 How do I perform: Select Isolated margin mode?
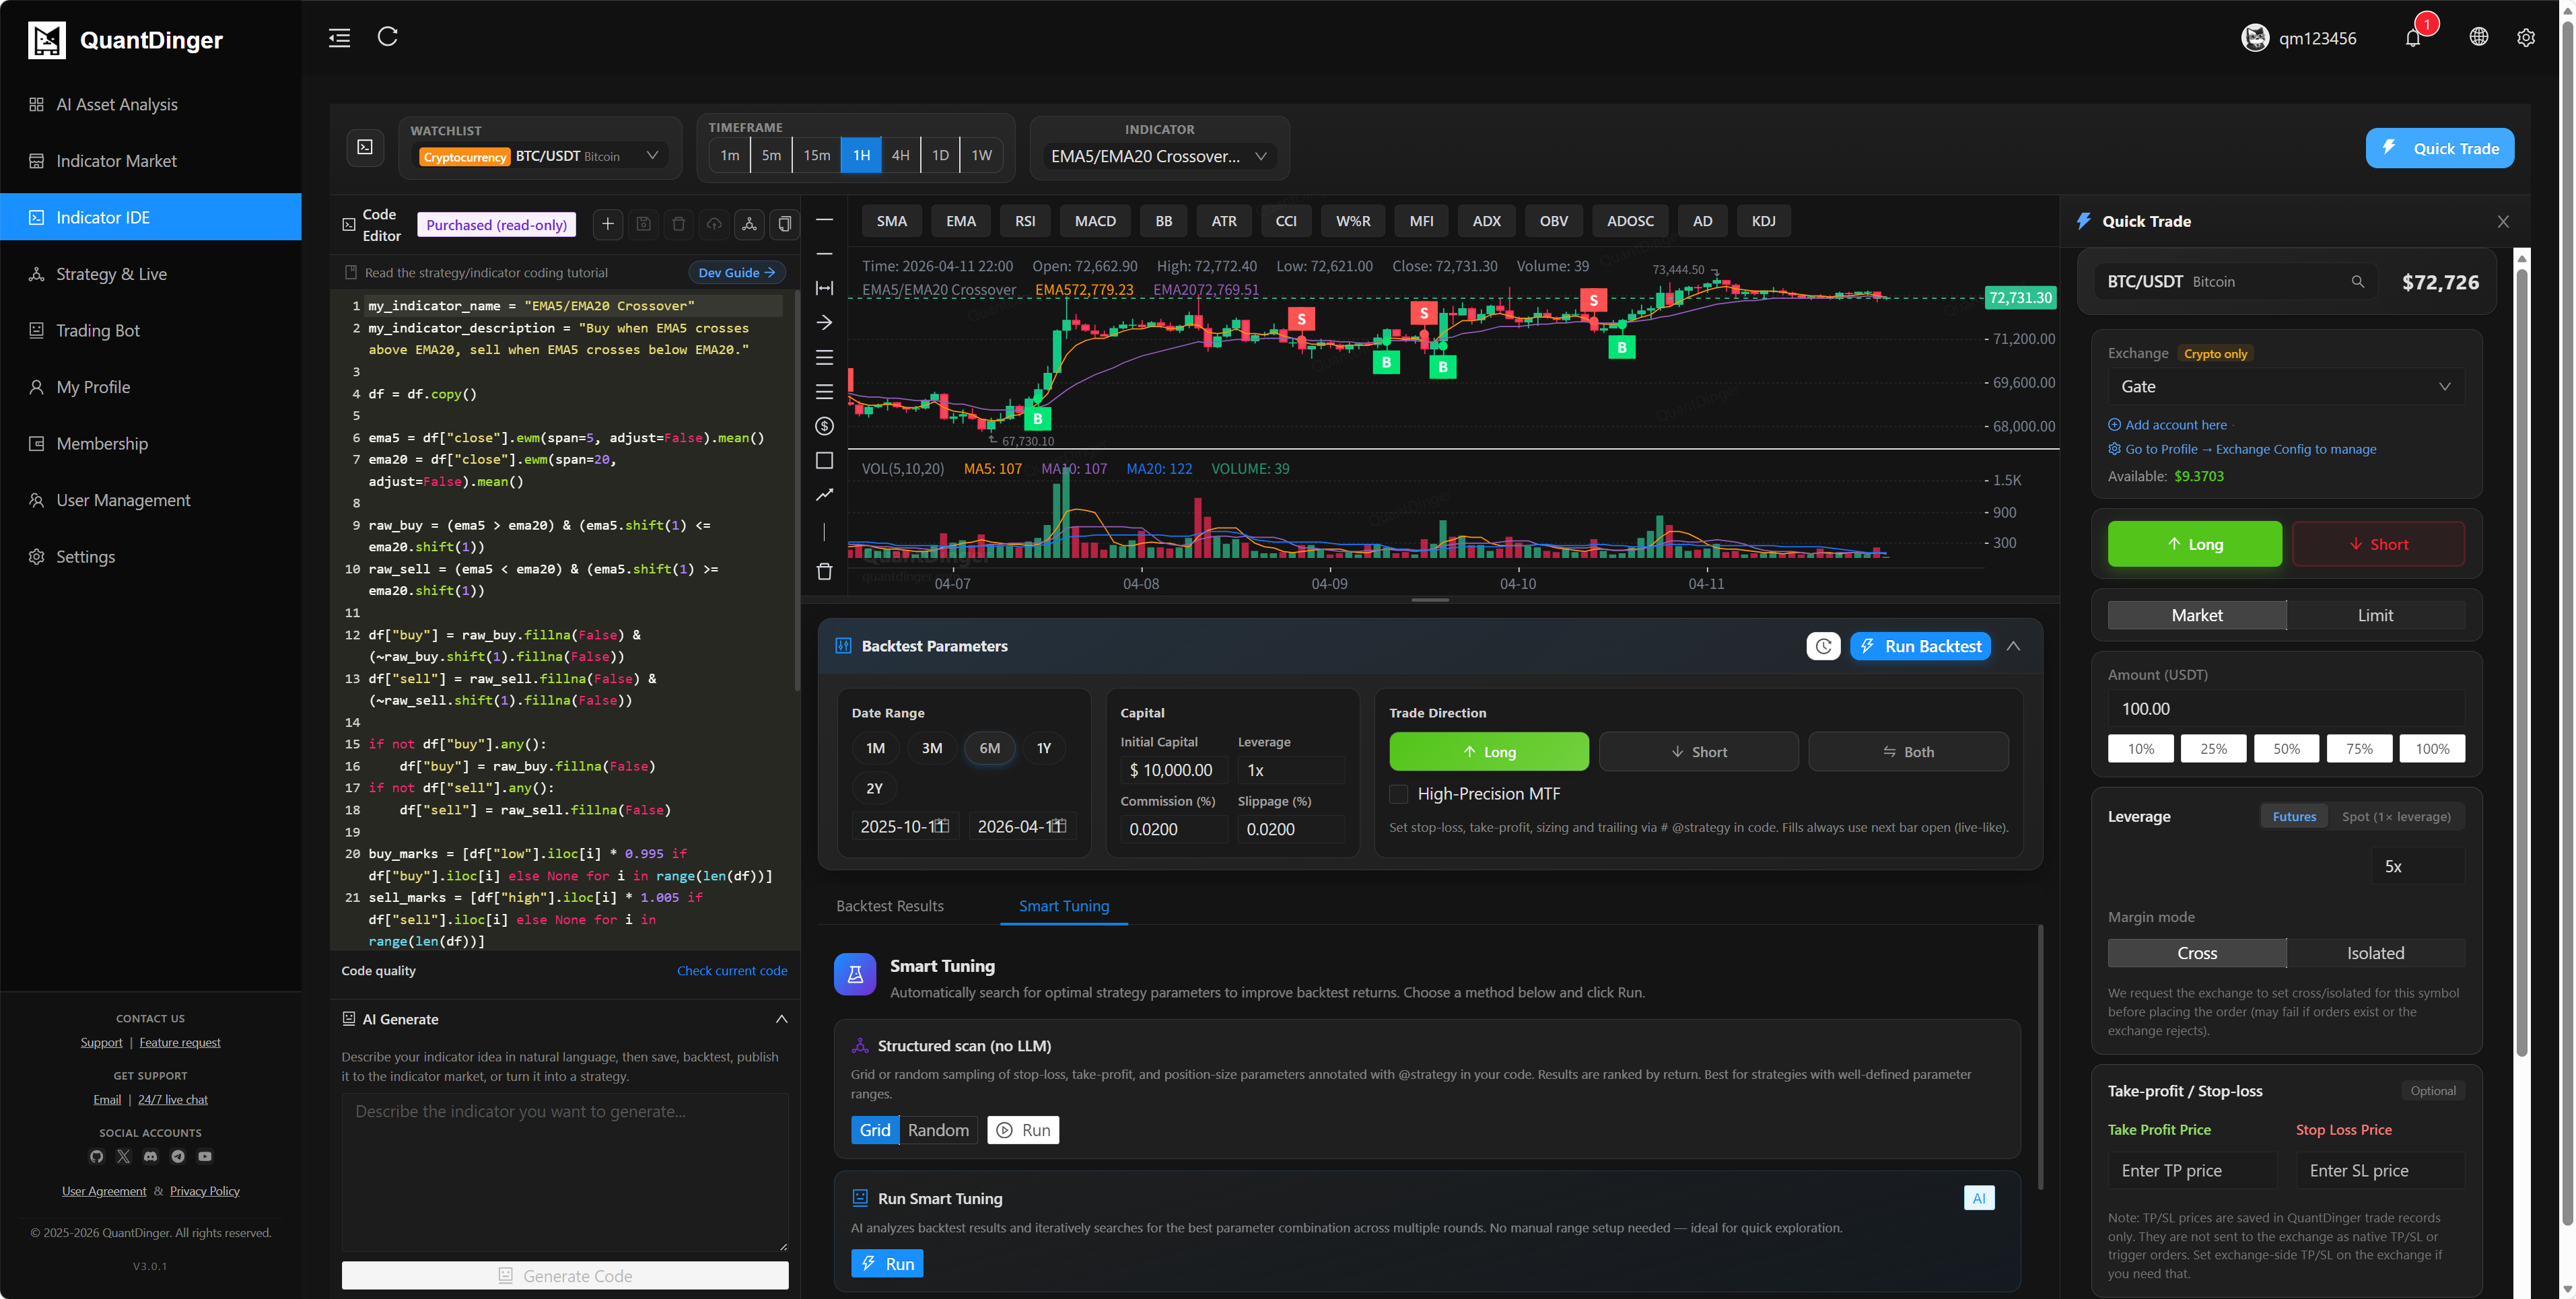2375,953
